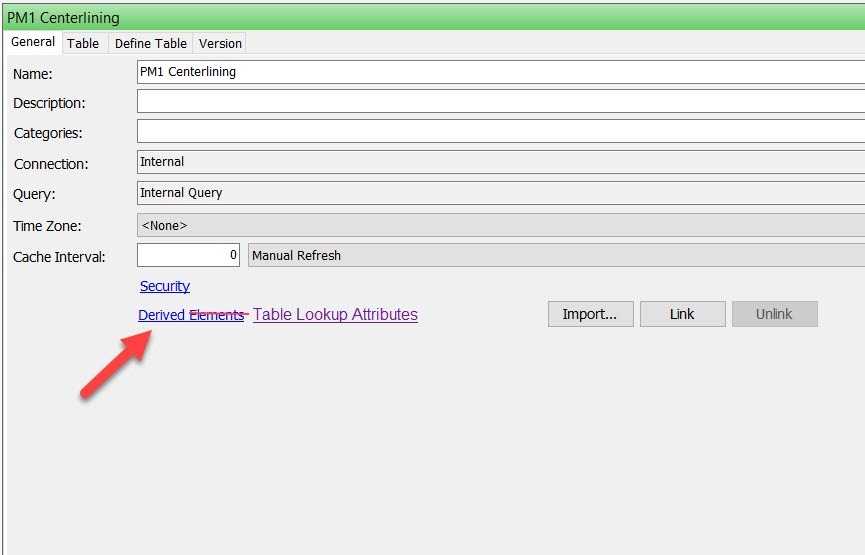The image size is (865, 555).
Task: Click the PM1 Centerlining green title bar
Action: (432, 17)
